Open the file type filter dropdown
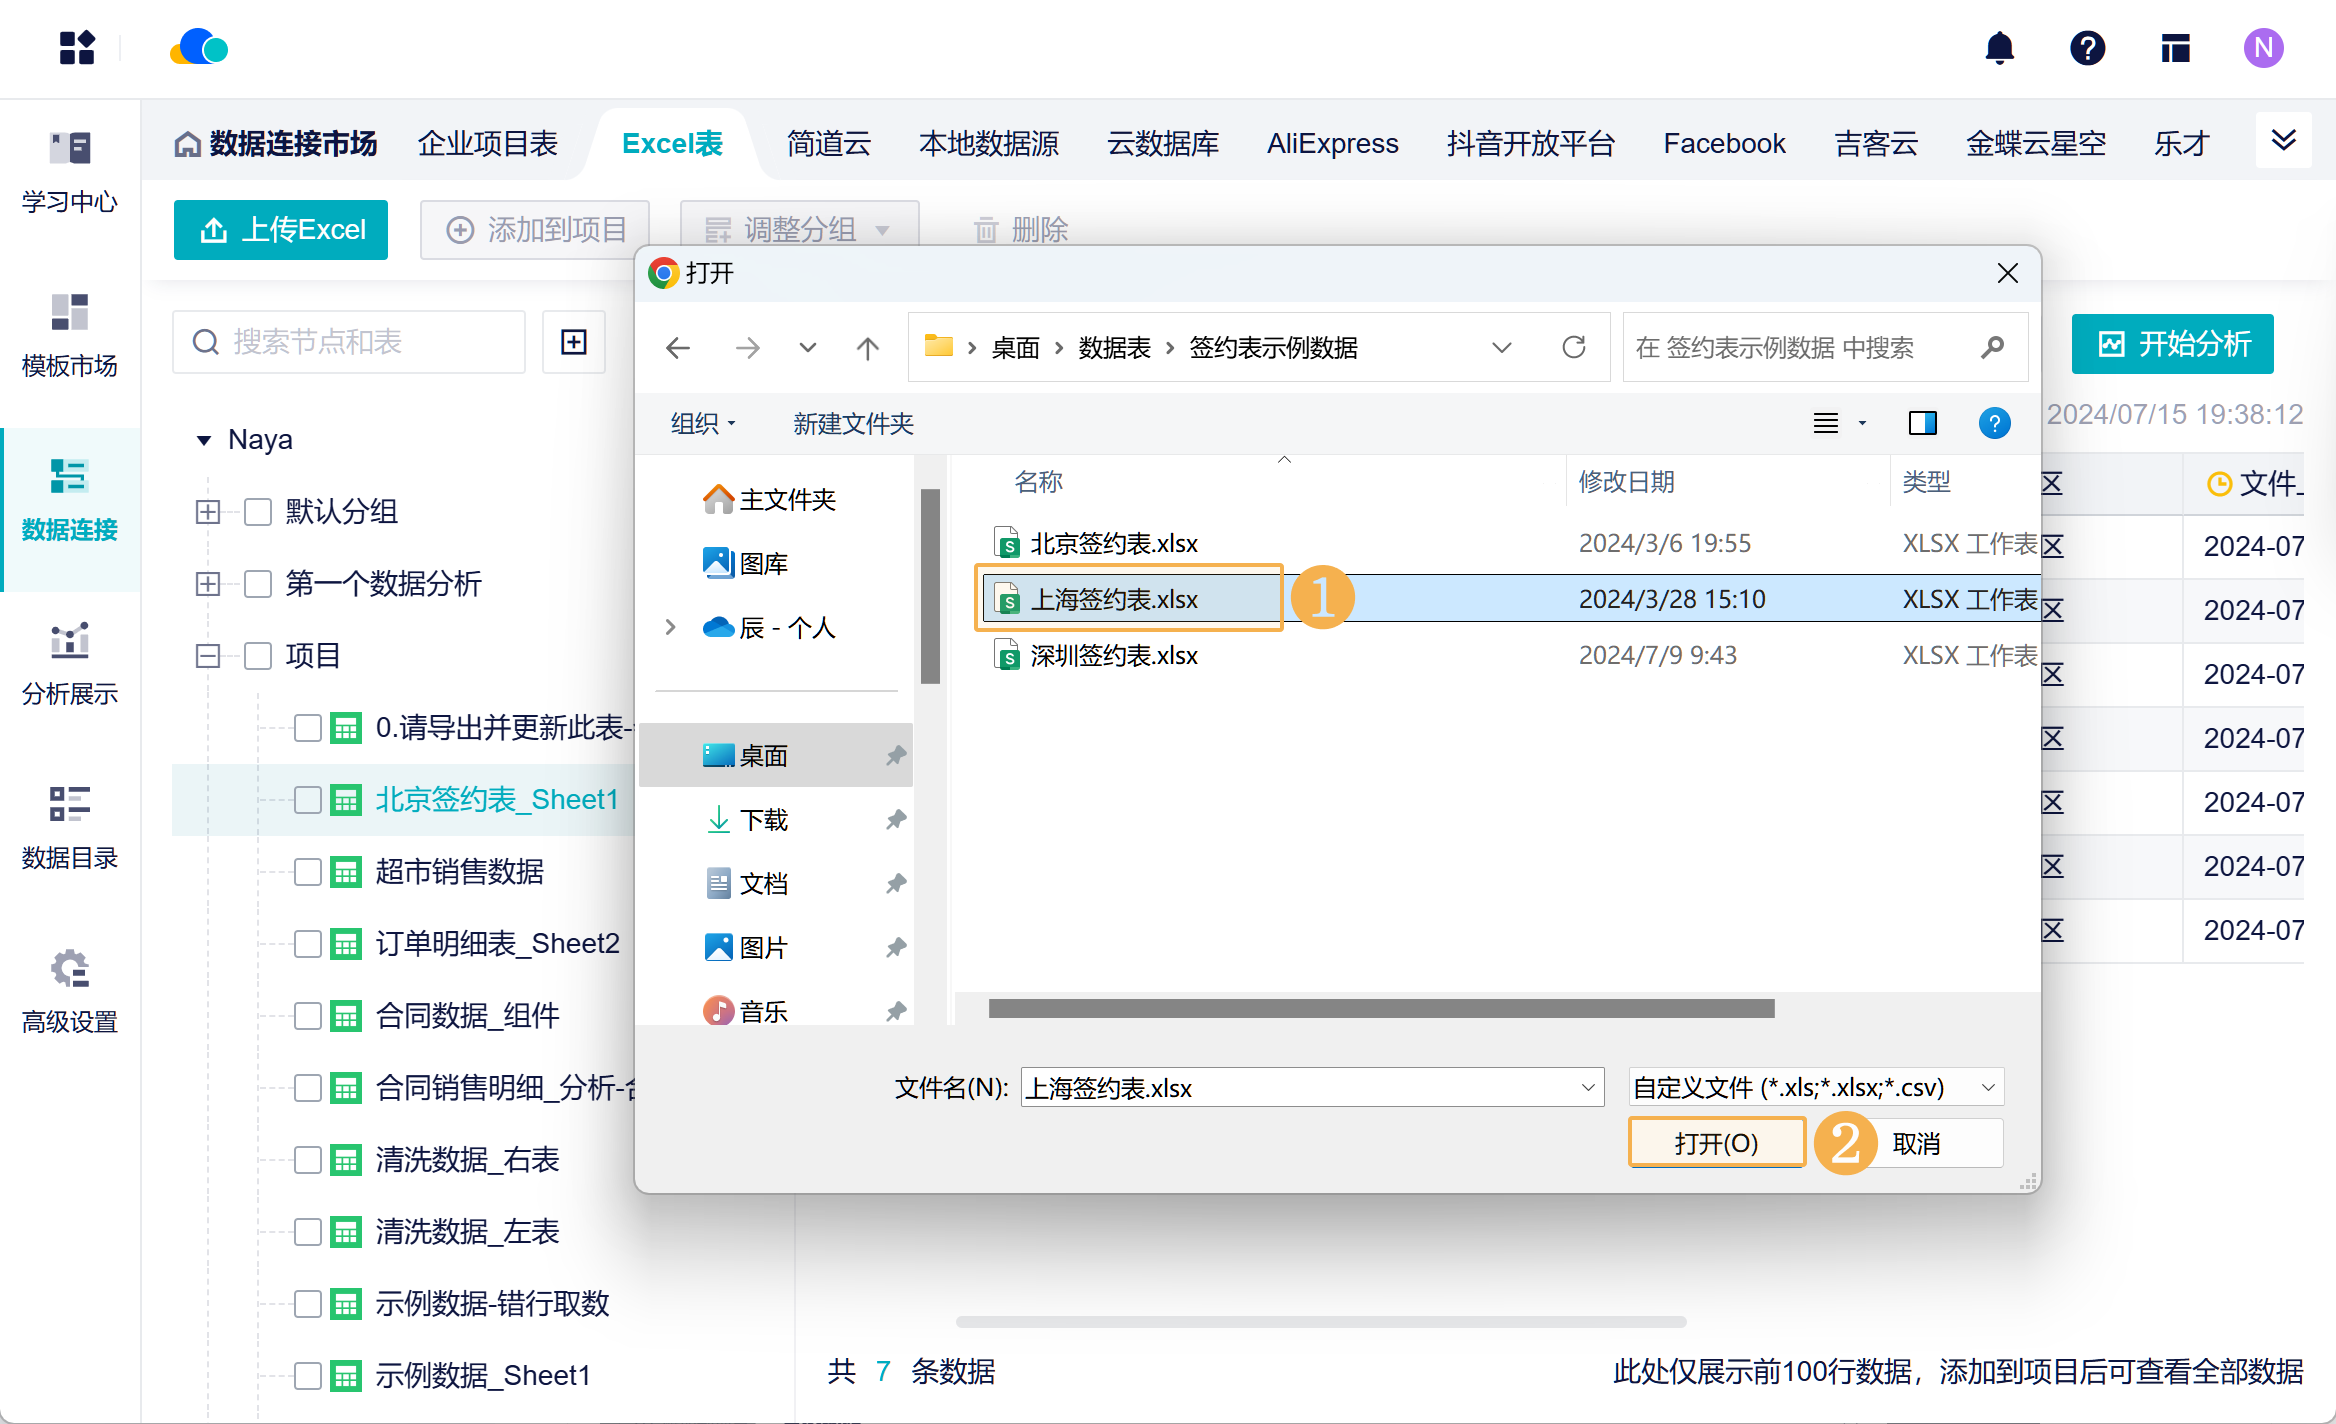The height and width of the screenshot is (1424, 2336). click(1815, 1087)
